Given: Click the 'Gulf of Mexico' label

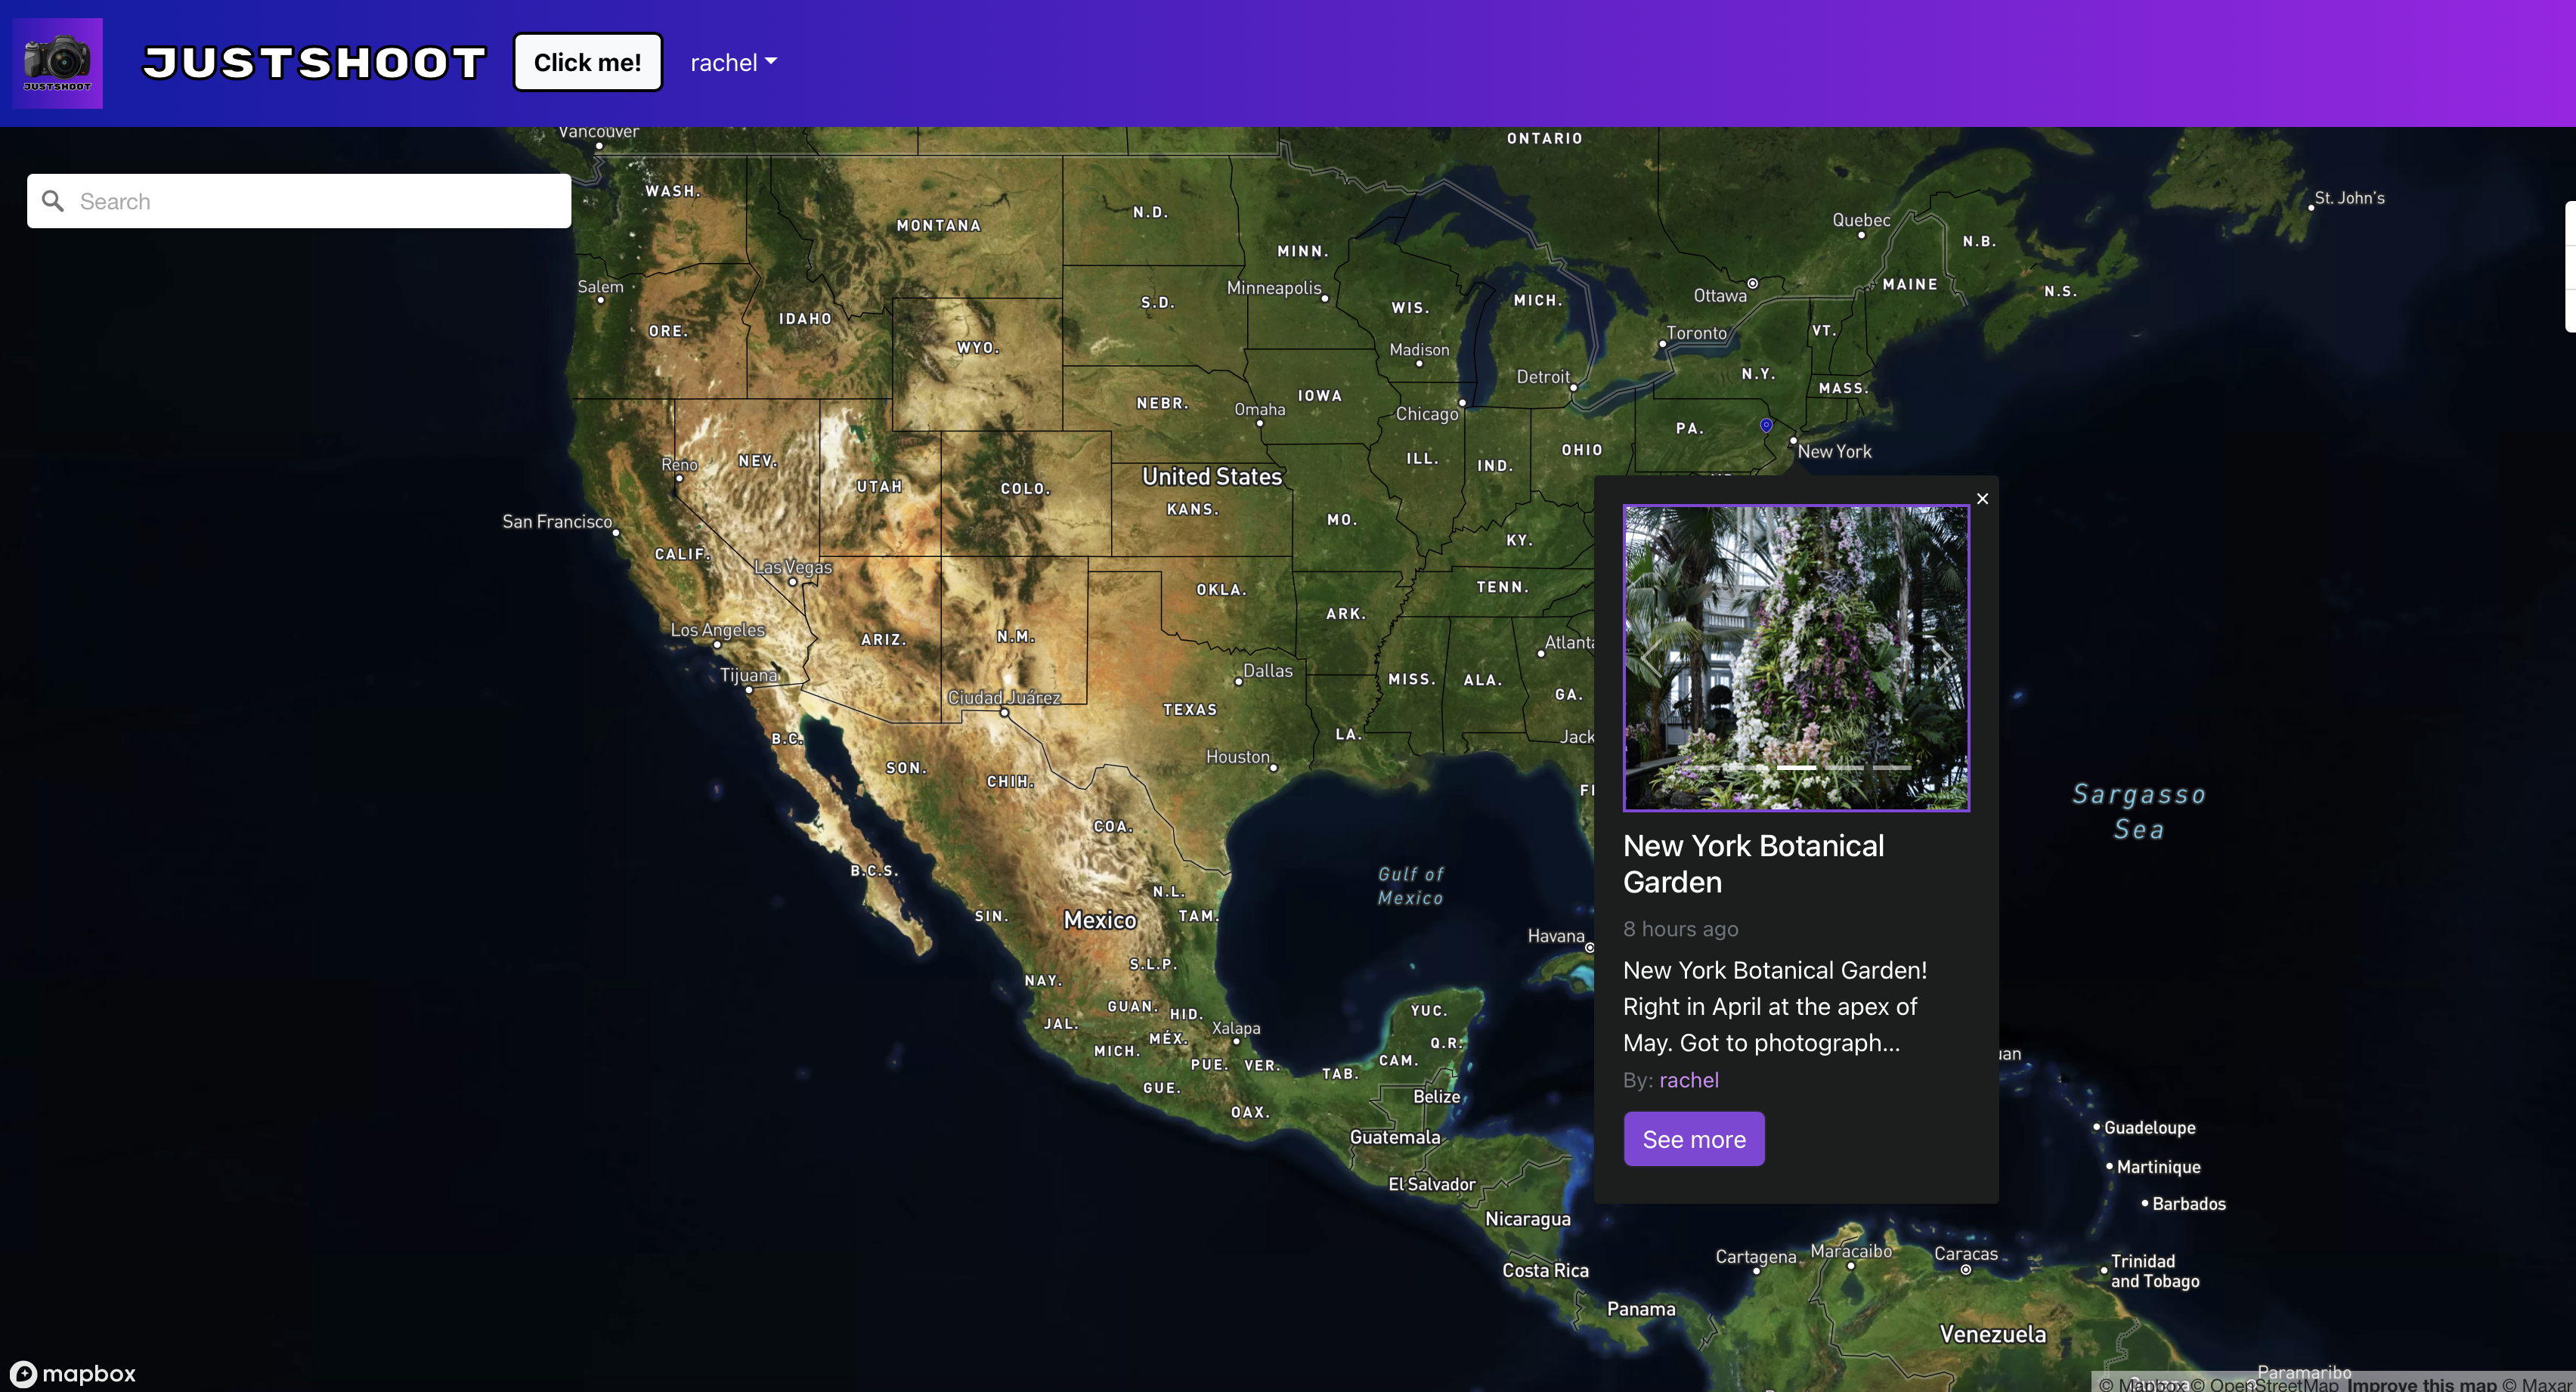Looking at the screenshot, I should point(1411,886).
